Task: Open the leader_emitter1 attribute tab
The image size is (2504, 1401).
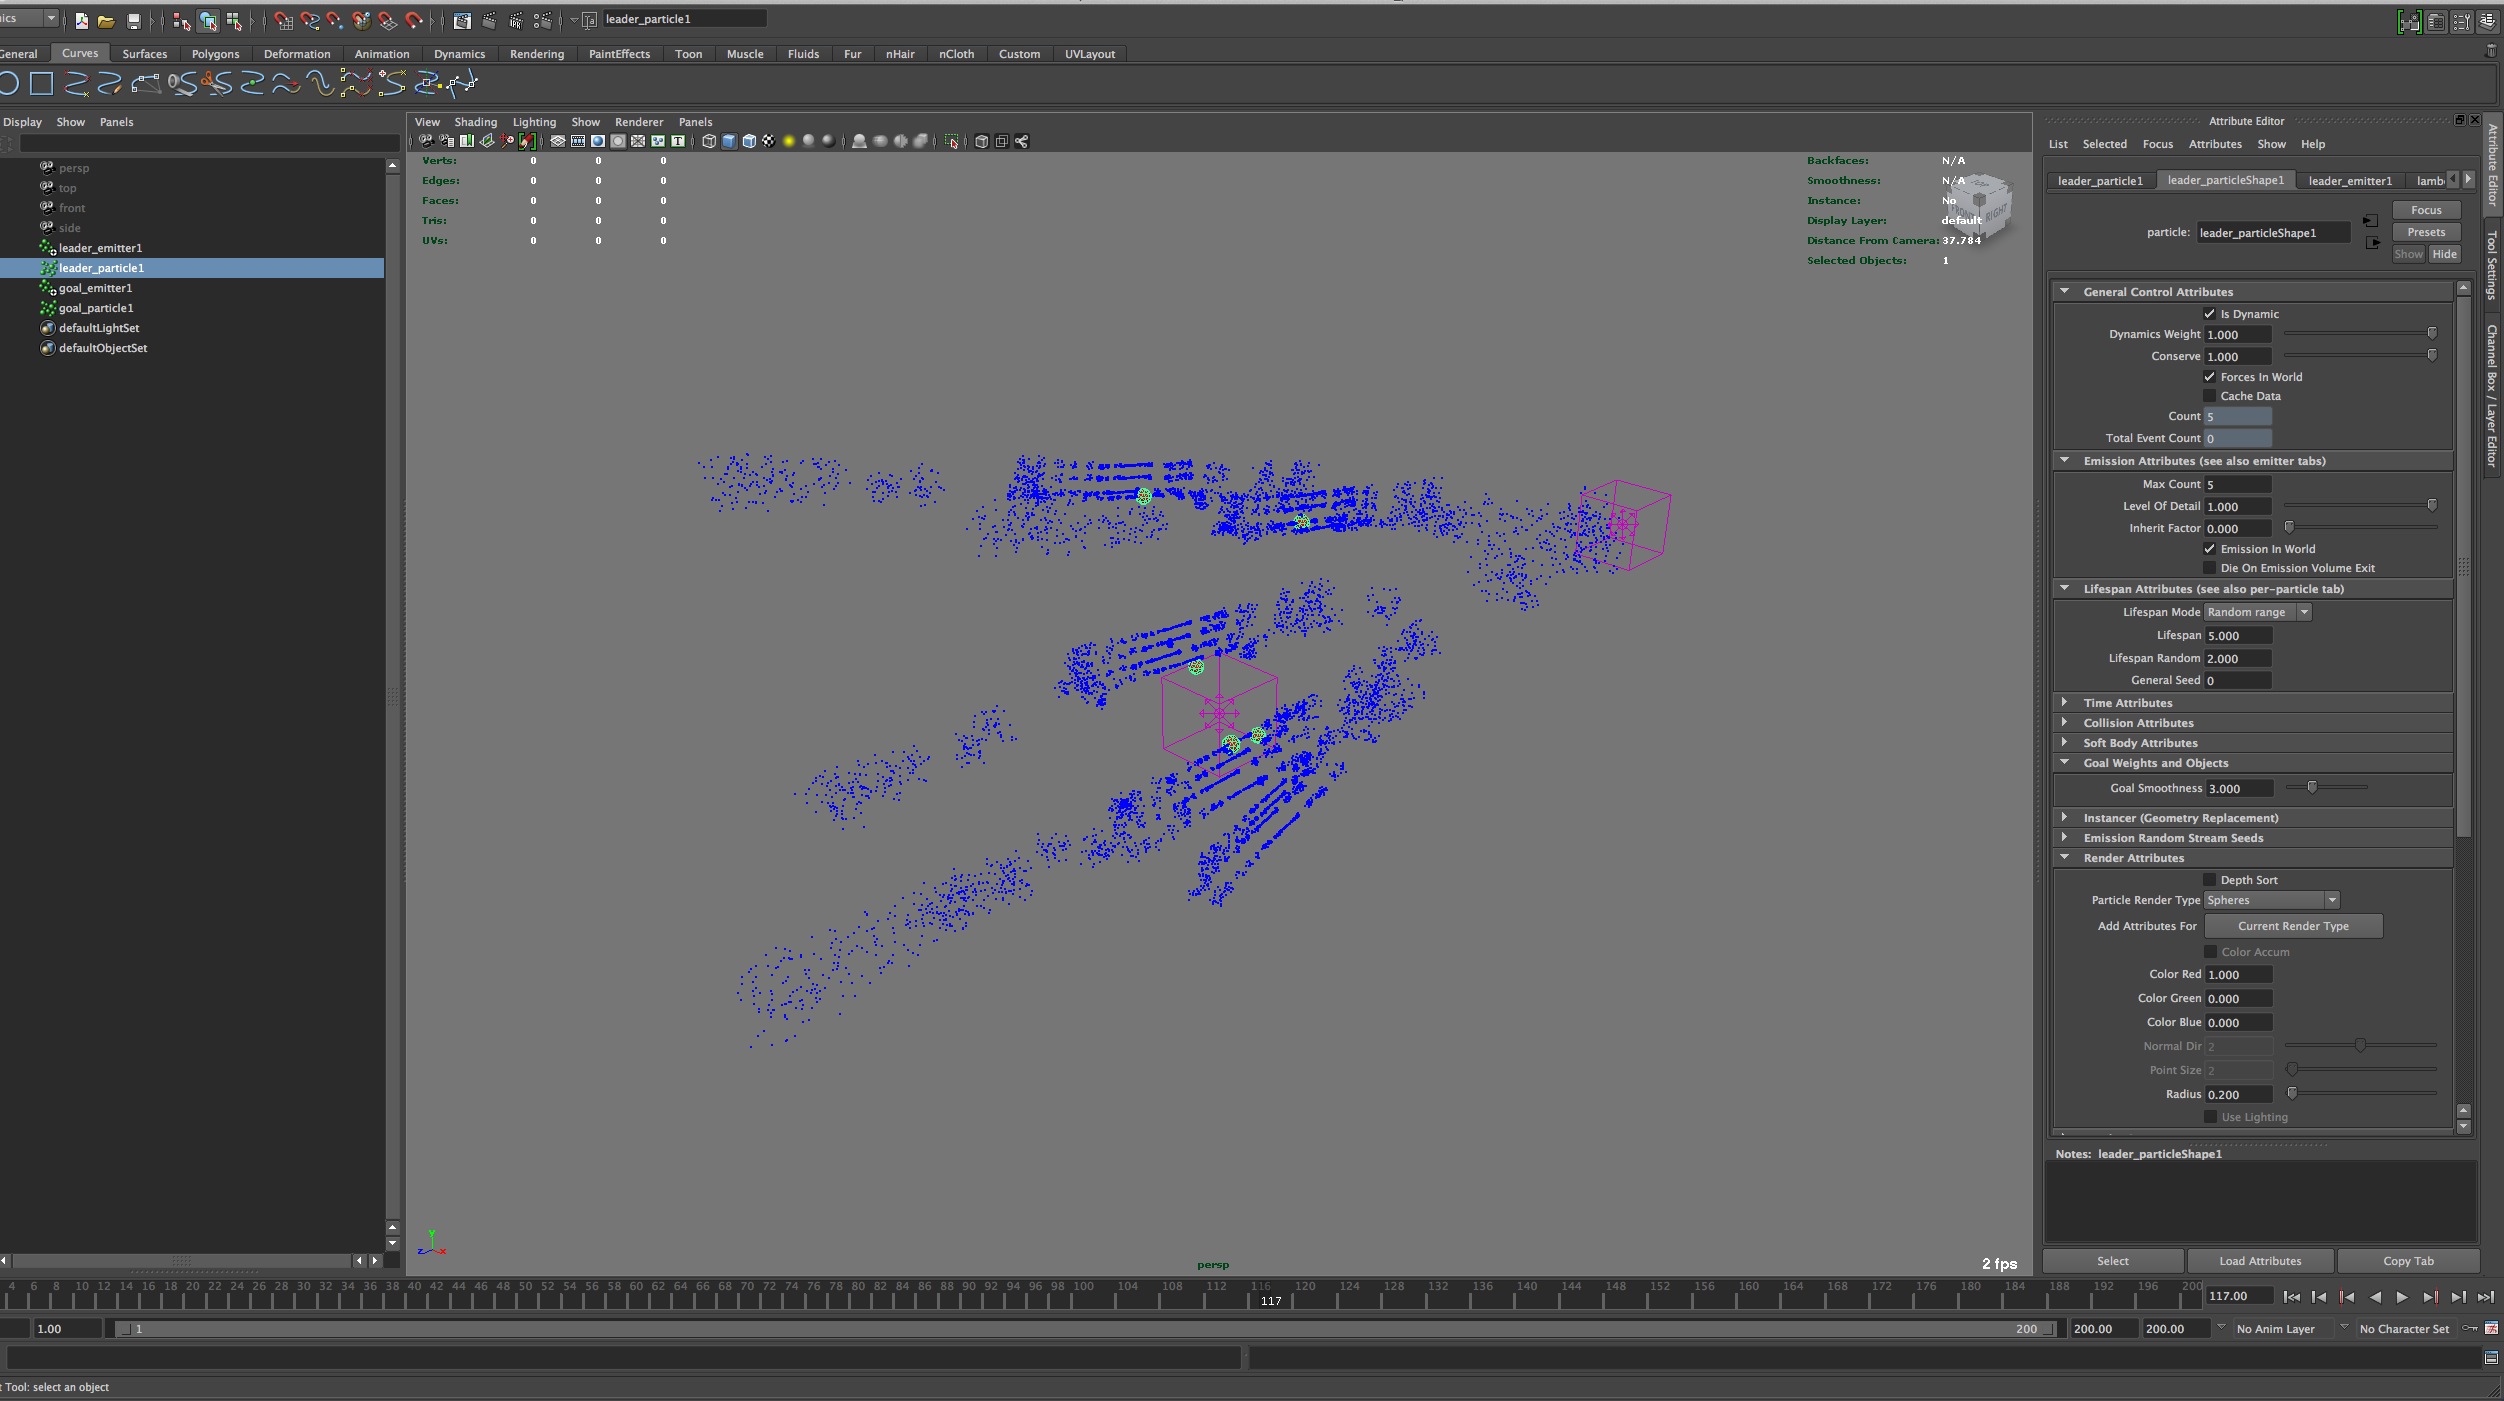Action: pos(2350,181)
